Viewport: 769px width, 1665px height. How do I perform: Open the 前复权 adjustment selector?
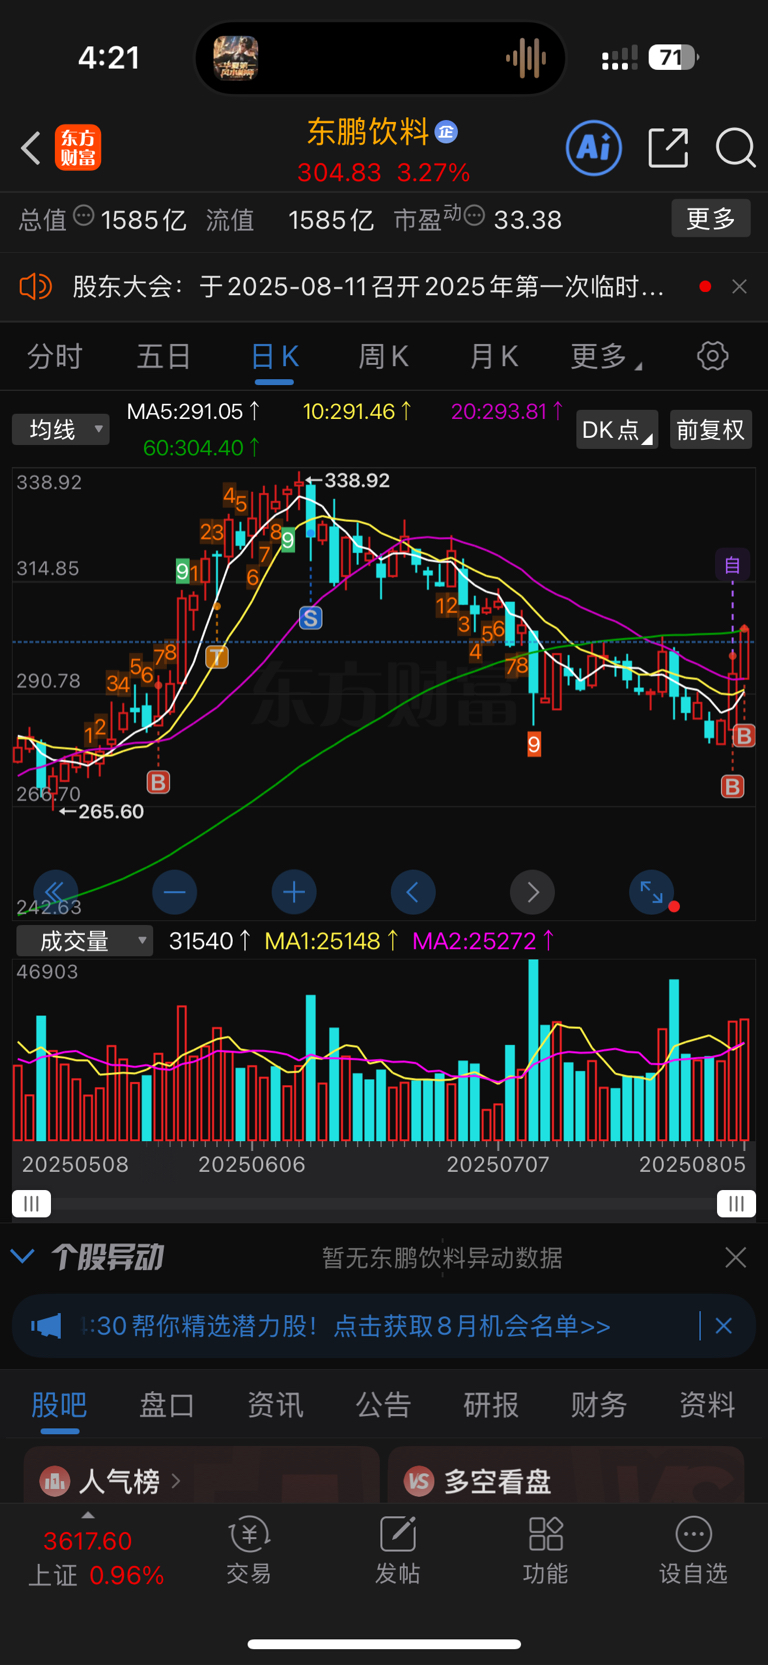(710, 430)
